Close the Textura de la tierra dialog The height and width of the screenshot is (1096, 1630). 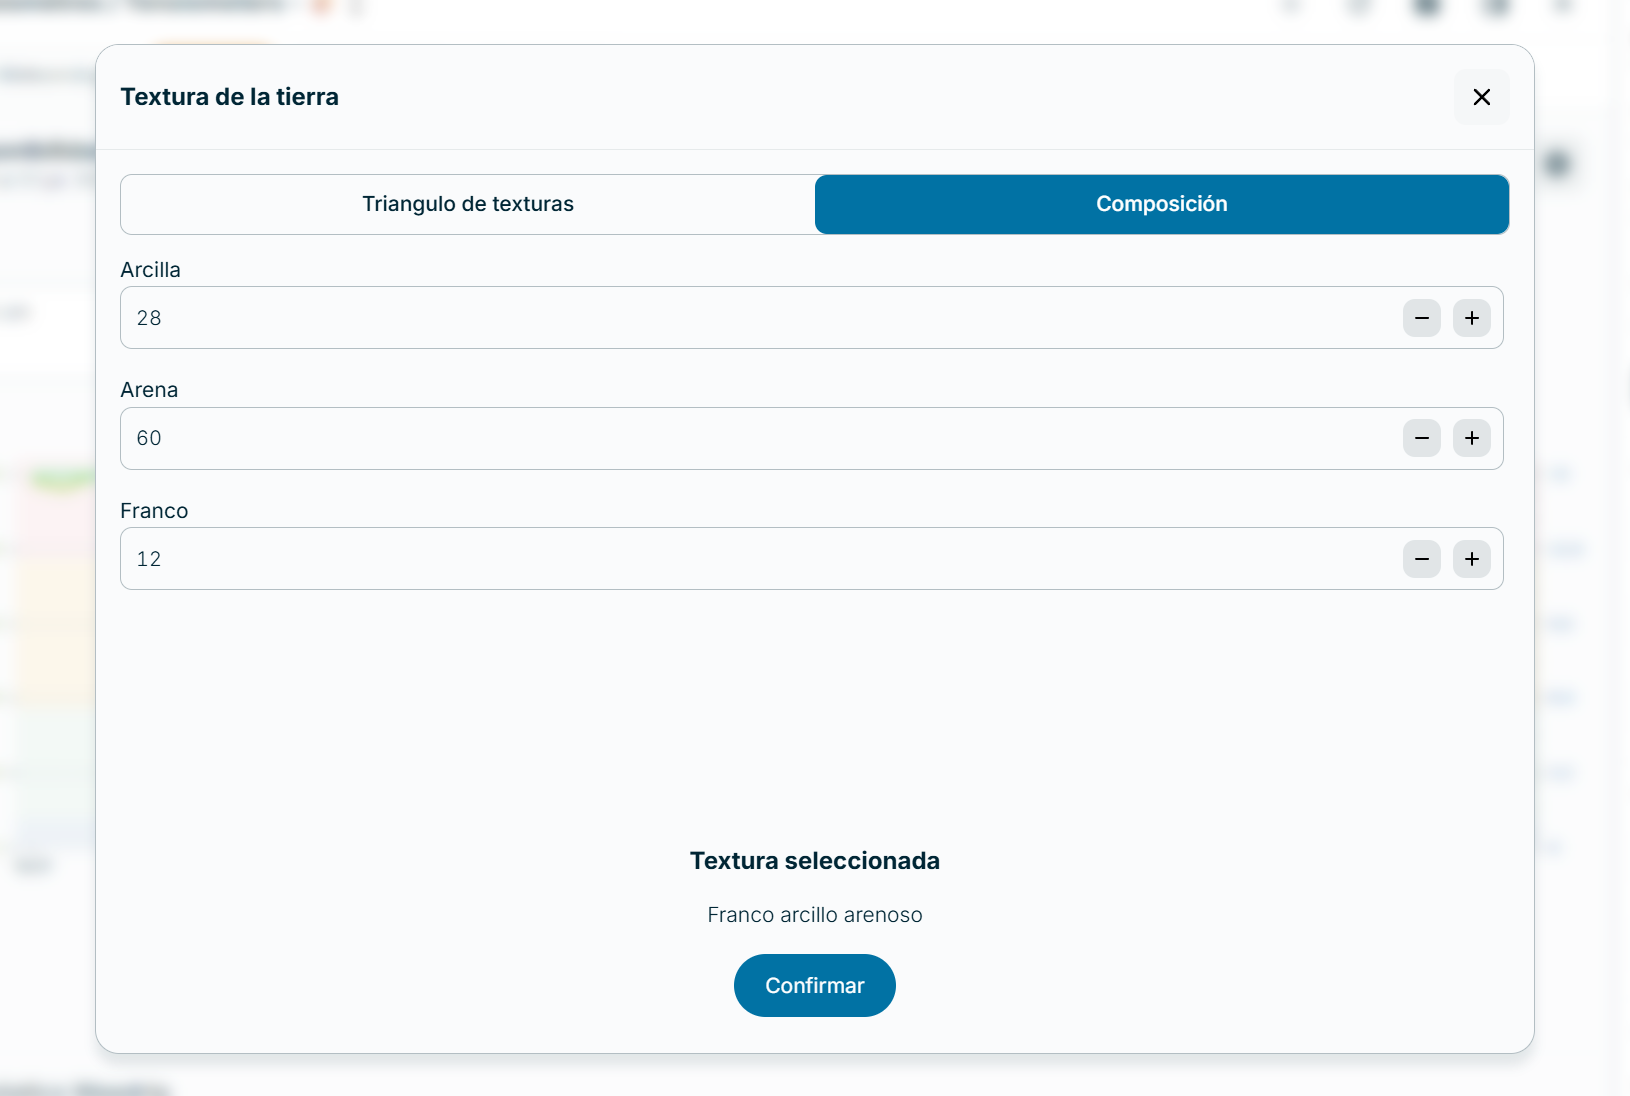pos(1481,97)
